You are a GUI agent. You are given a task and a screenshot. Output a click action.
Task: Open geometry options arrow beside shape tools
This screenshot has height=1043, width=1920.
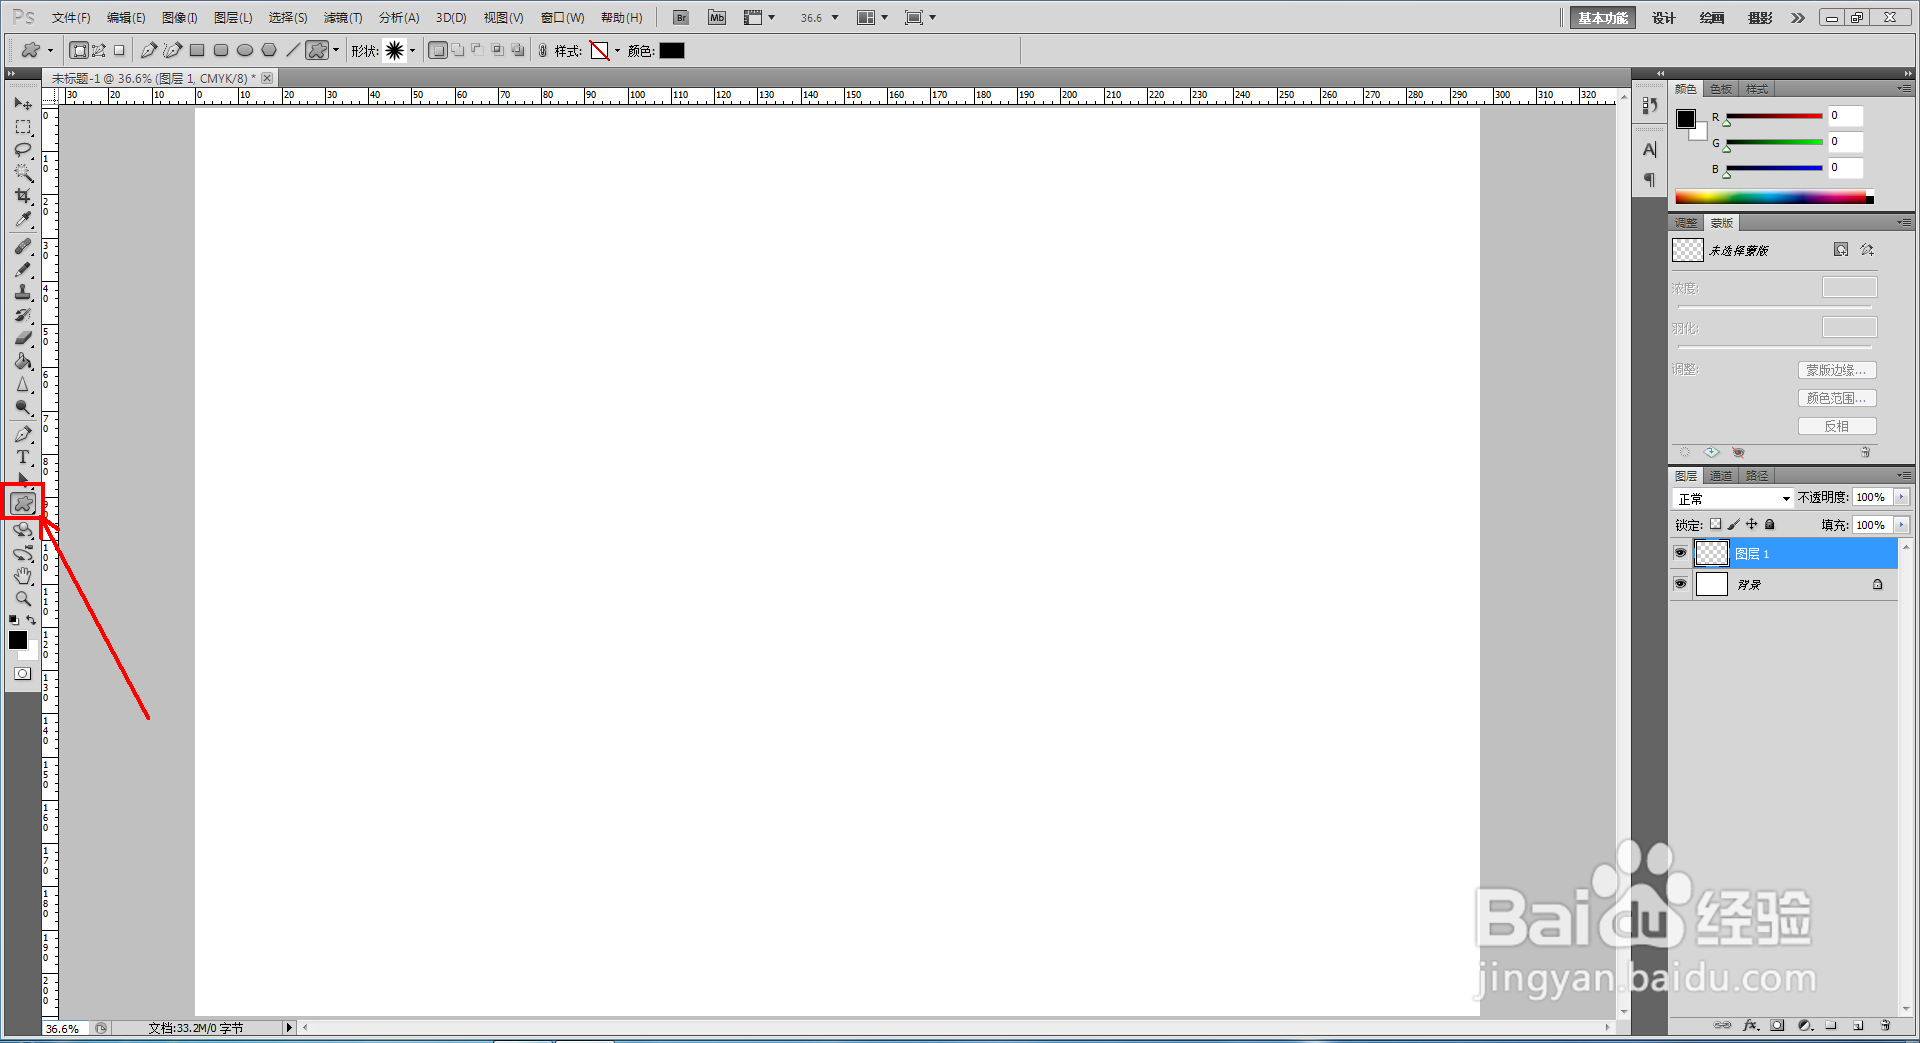click(336, 50)
